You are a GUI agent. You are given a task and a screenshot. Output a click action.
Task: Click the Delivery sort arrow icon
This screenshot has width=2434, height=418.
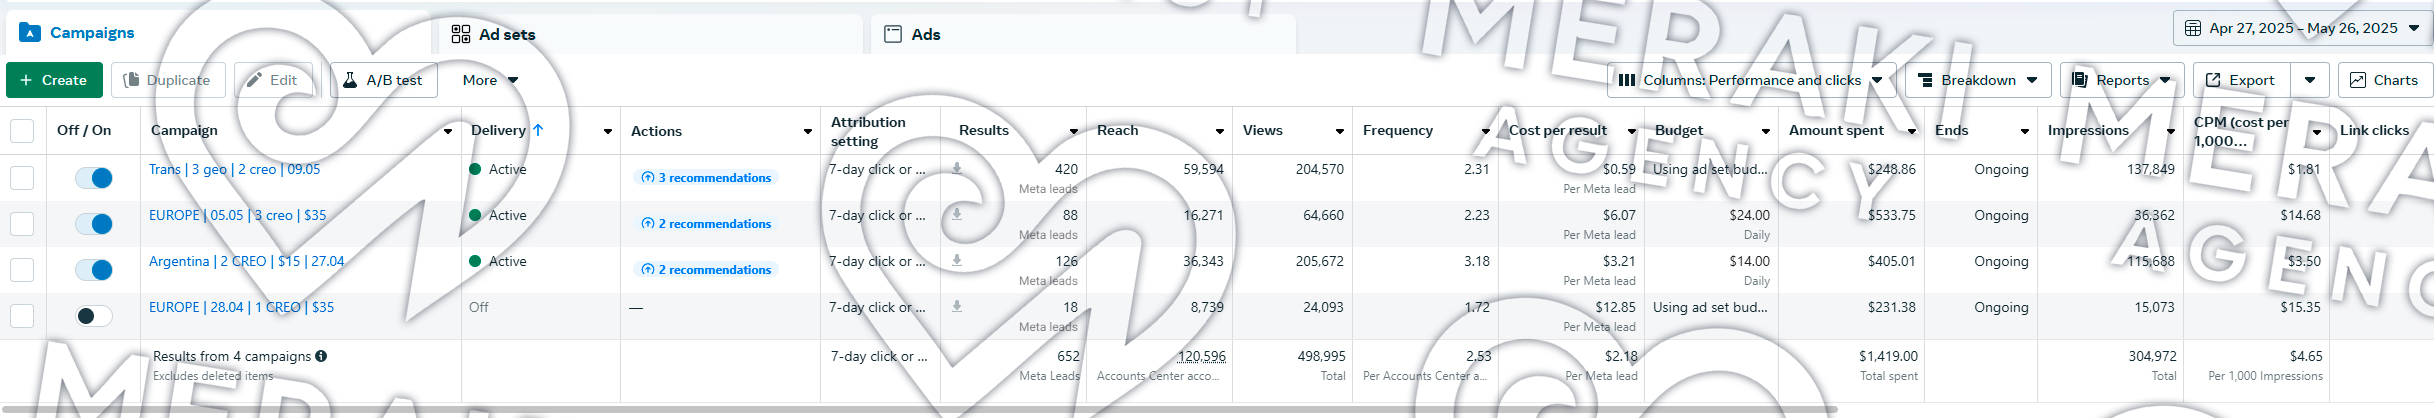(538, 130)
